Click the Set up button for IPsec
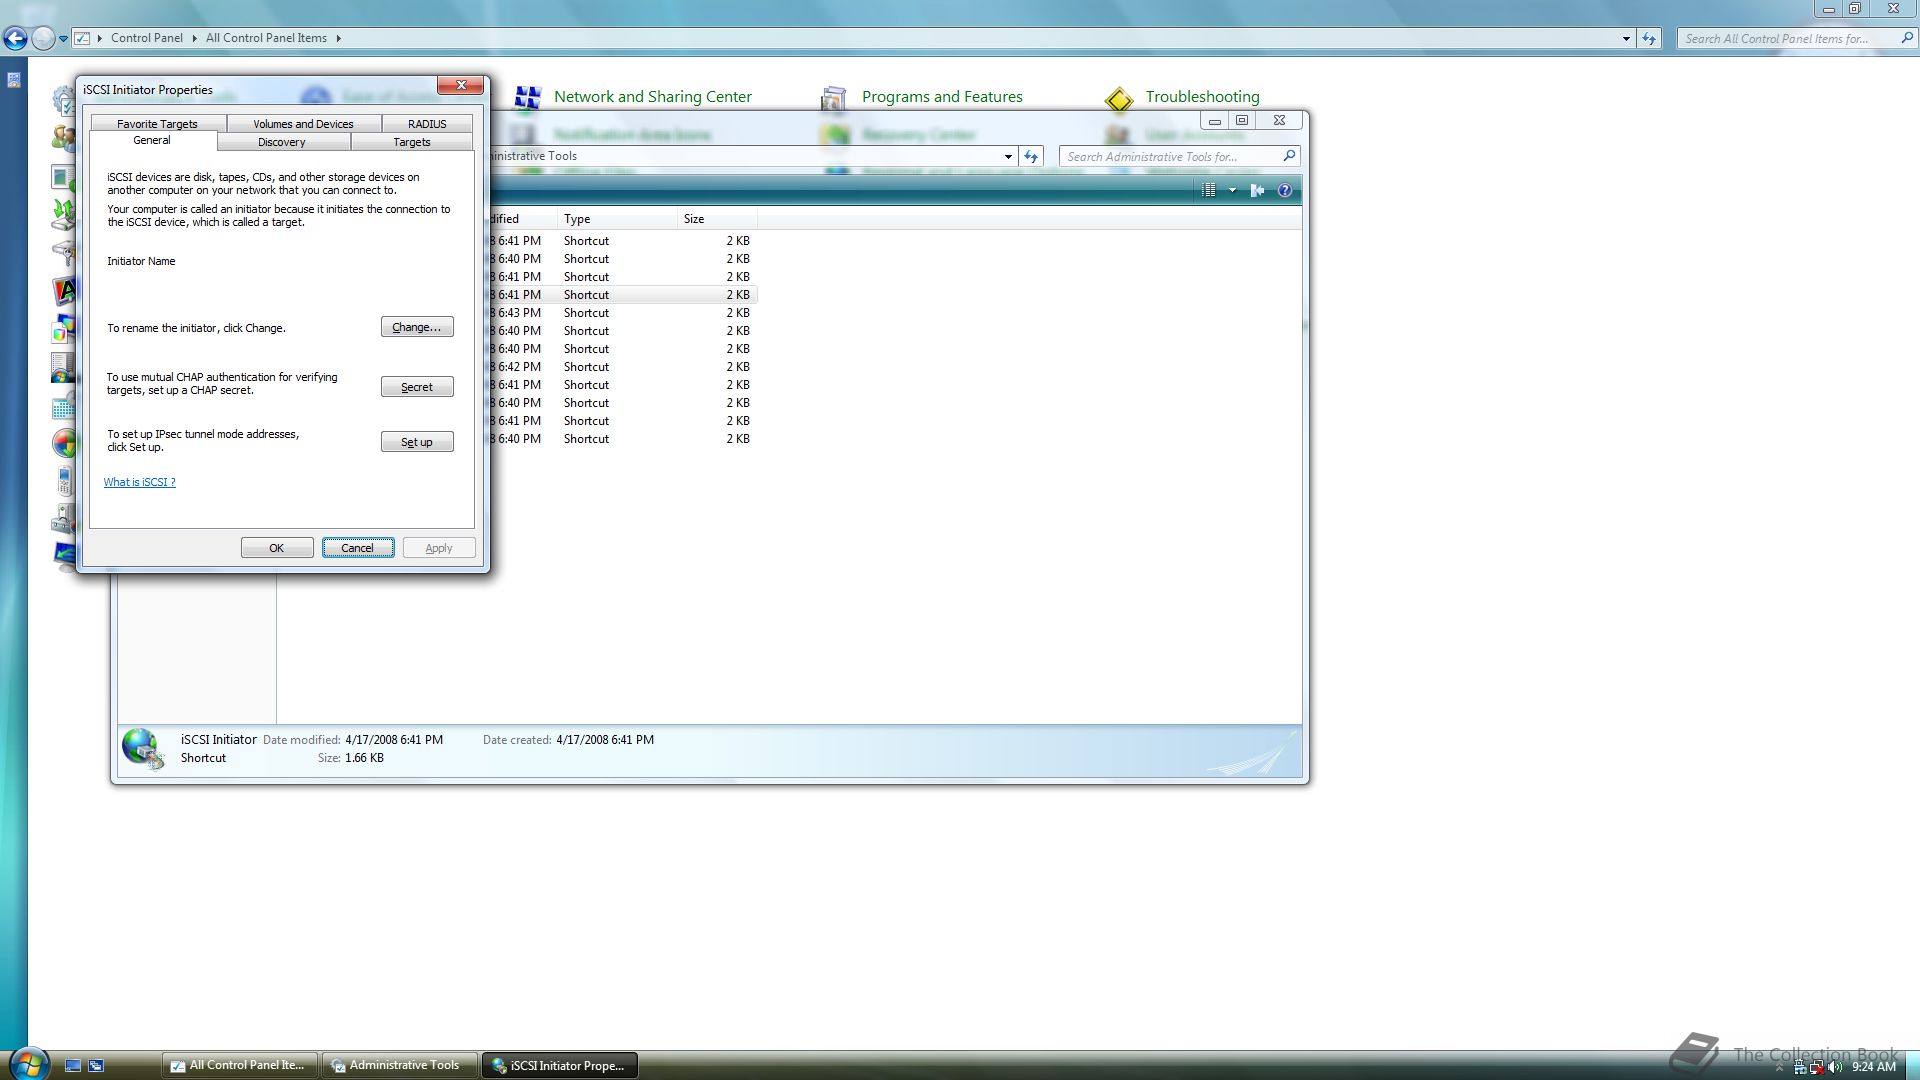The image size is (1920, 1080). coord(417,442)
